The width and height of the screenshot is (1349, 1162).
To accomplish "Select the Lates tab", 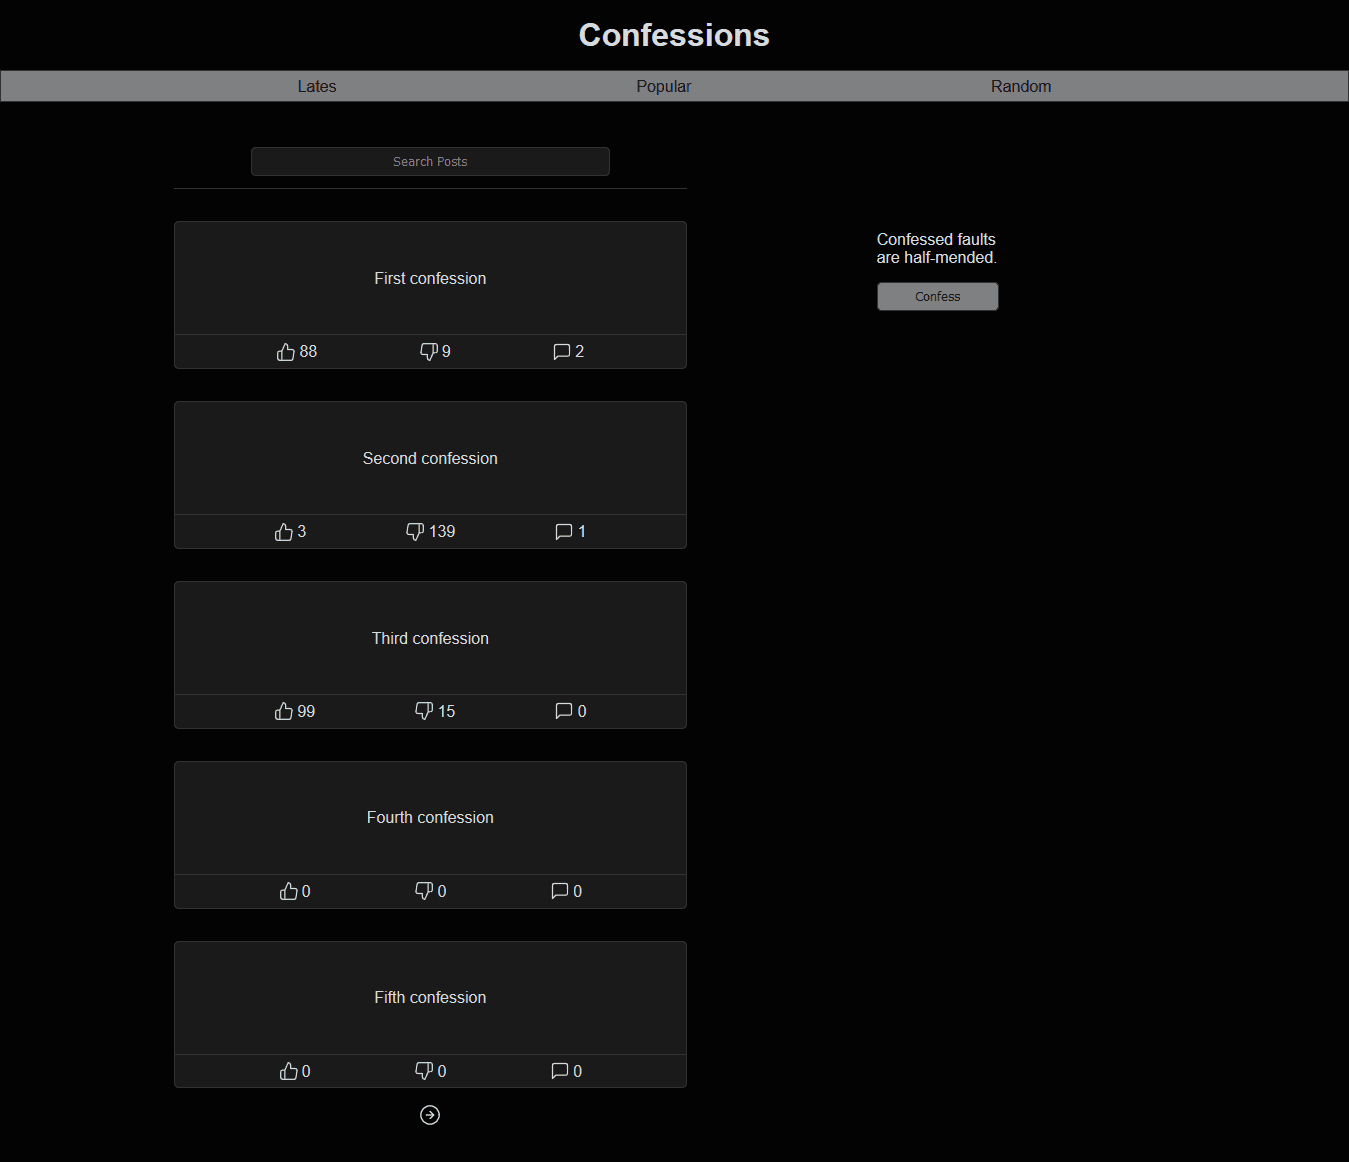I will (317, 86).
